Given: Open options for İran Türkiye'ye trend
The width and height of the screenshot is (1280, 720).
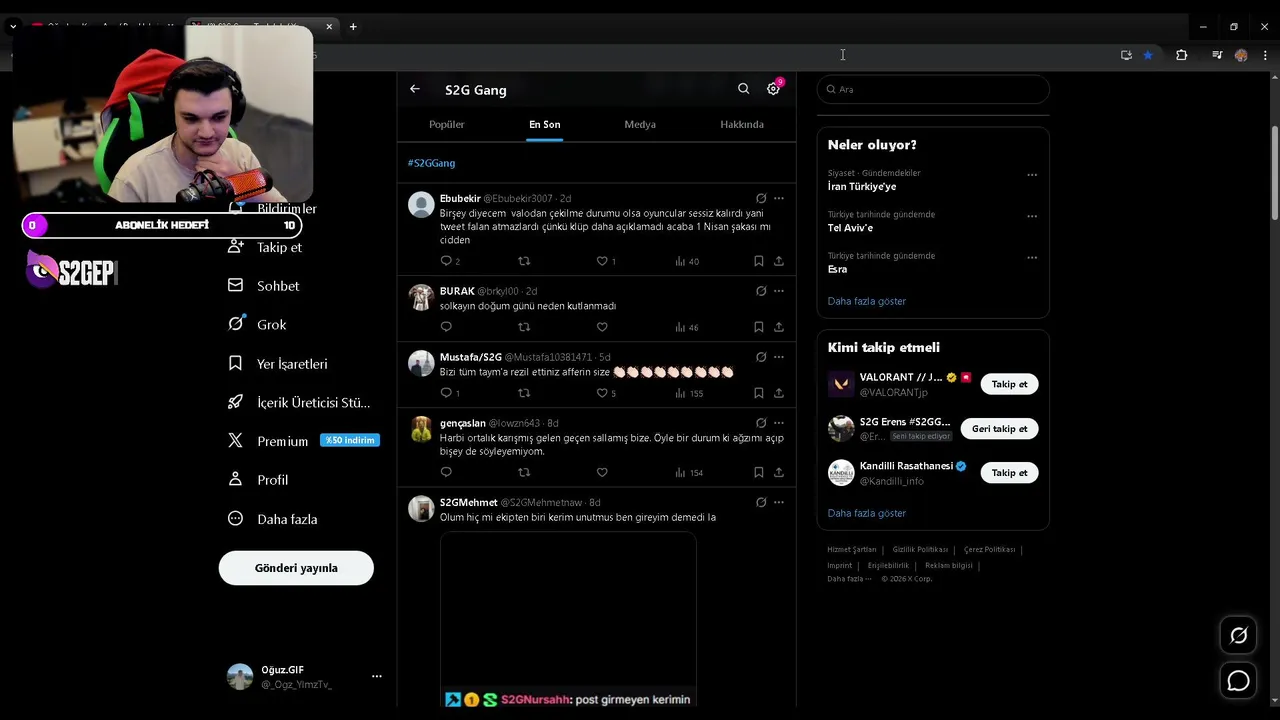Looking at the screenshot, I should (1032, 175).
